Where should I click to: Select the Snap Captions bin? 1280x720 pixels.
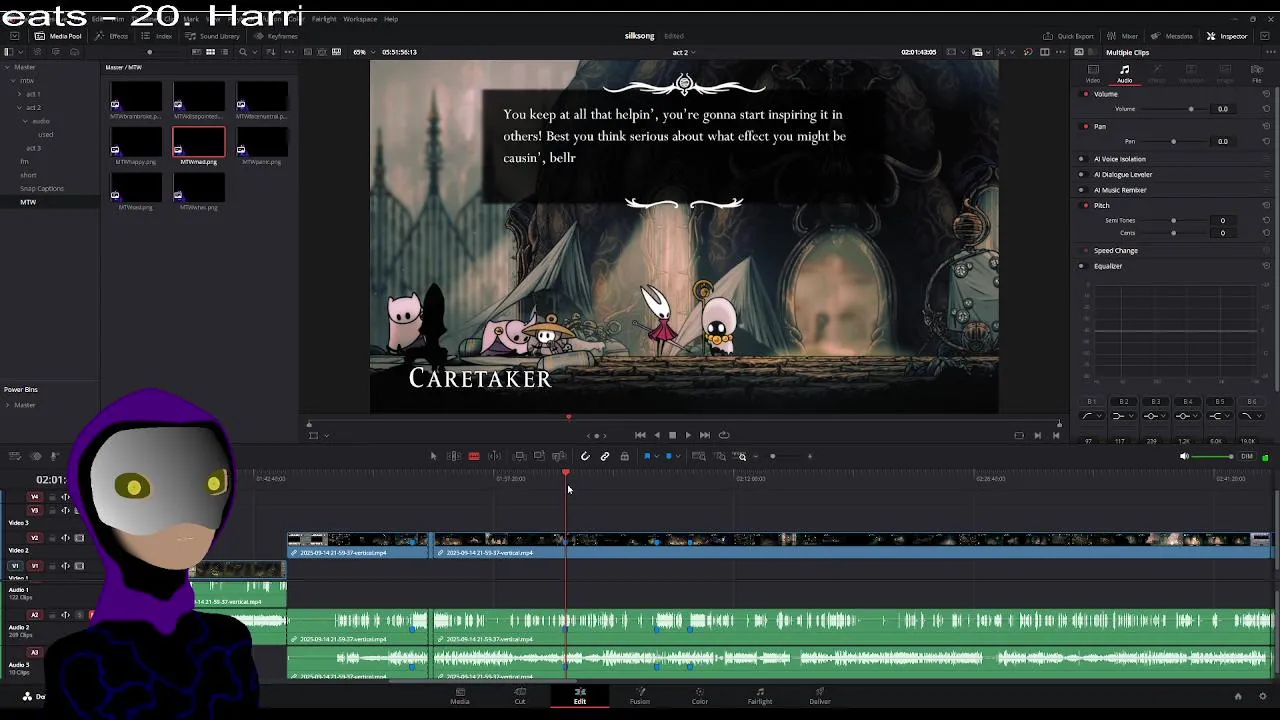41,188
